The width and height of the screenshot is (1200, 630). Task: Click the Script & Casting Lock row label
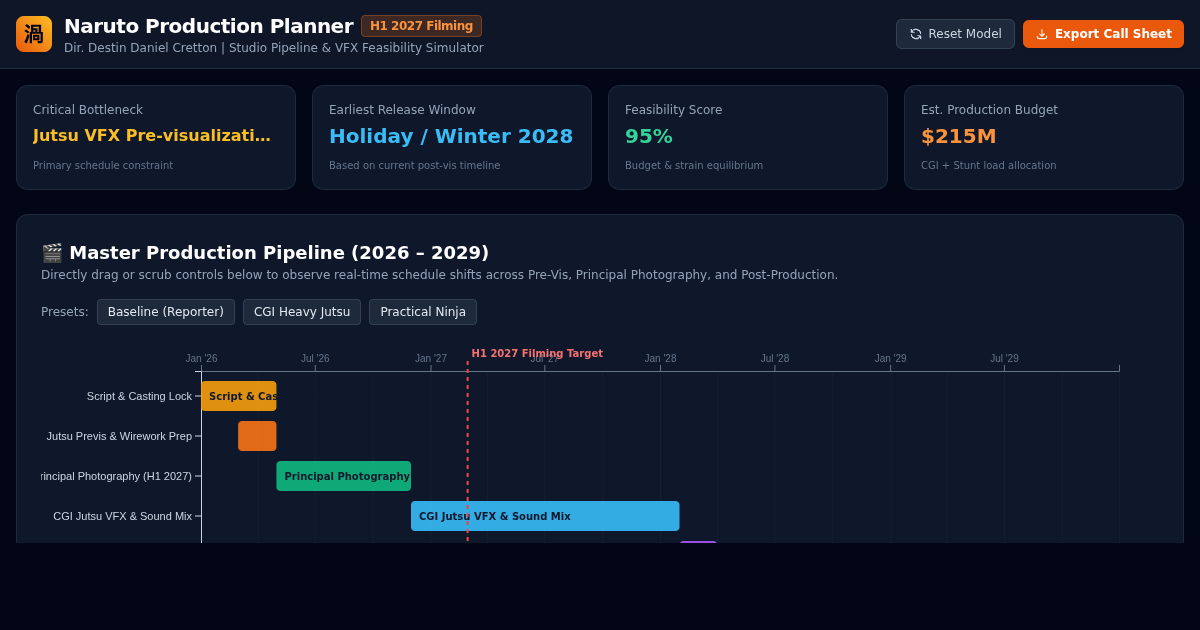(139, 396)
